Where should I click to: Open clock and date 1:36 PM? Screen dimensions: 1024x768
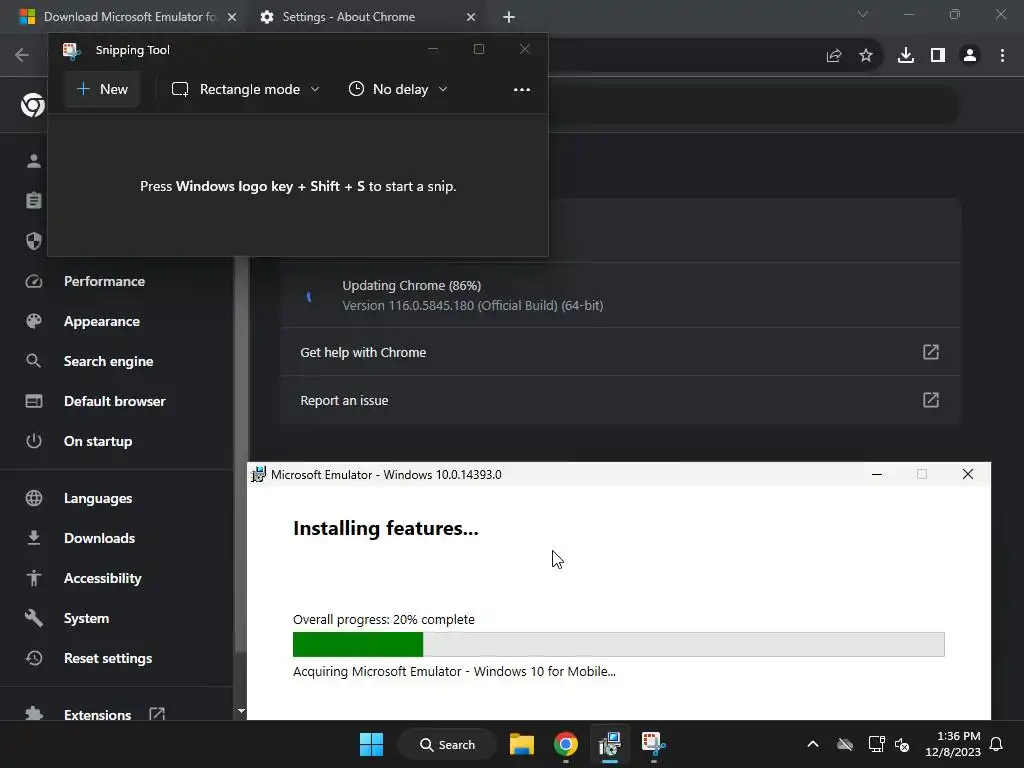(953, 744)
